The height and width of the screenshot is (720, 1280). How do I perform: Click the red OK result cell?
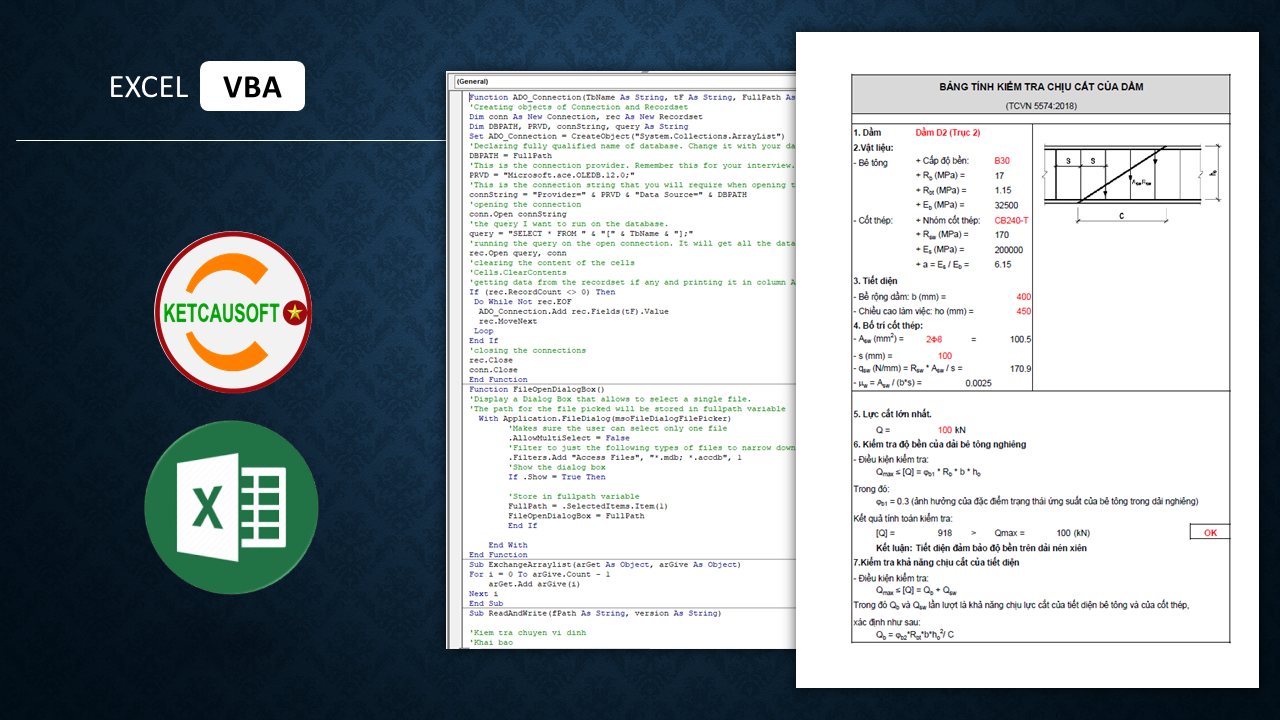point(1210,533)
